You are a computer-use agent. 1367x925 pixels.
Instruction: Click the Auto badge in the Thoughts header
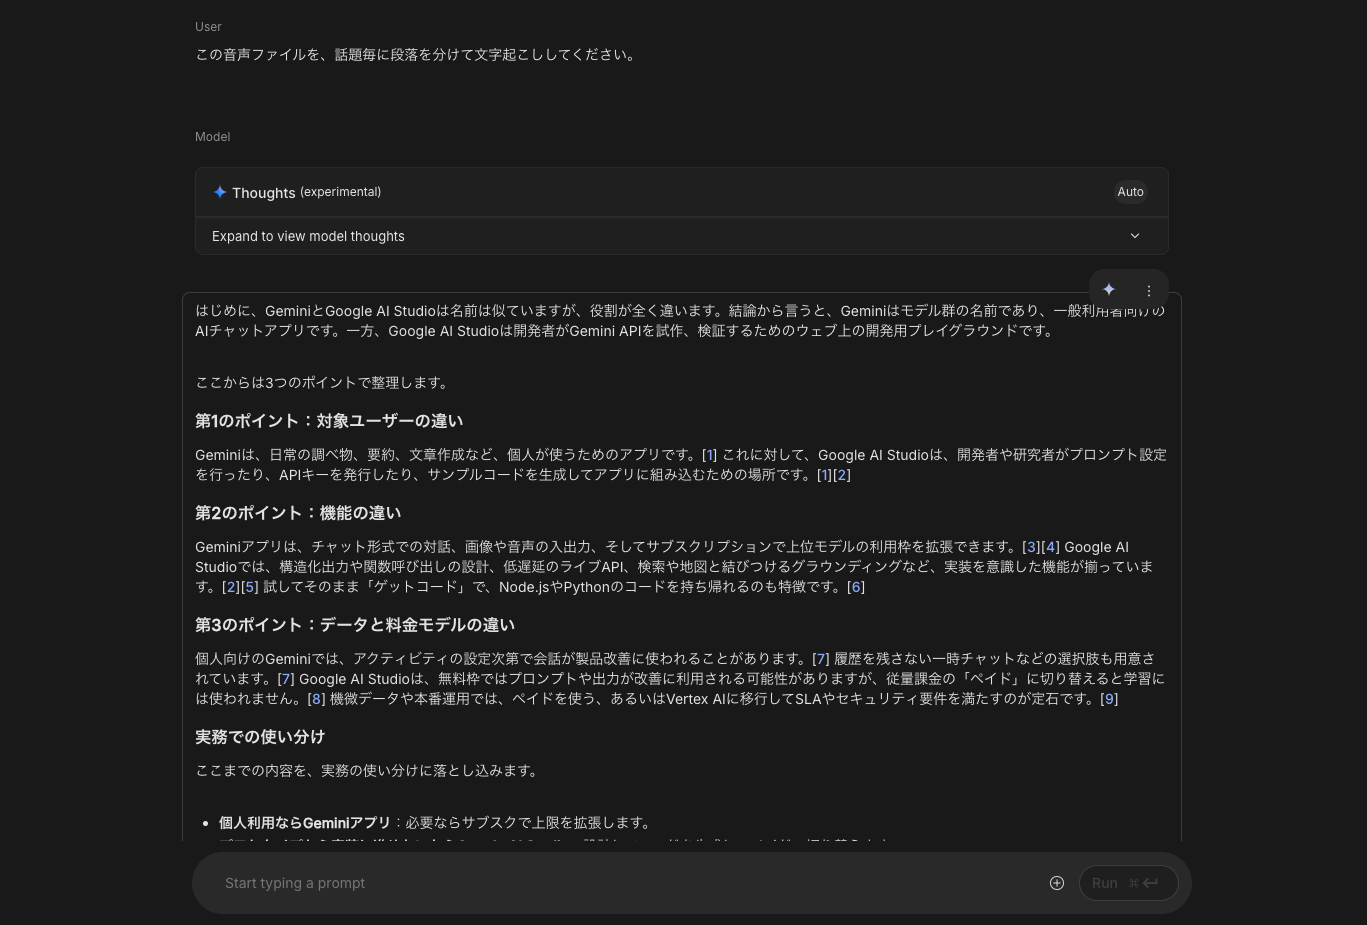coord(1130,192)
